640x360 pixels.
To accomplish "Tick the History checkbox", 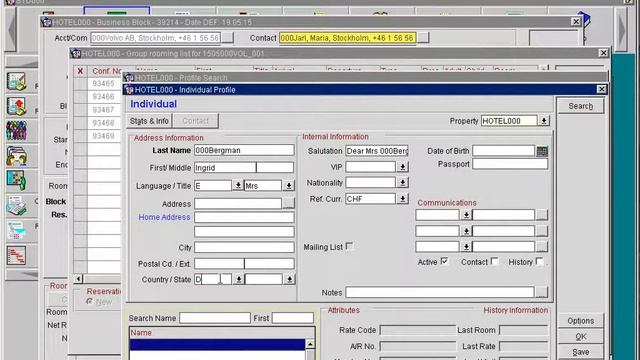I will click(x=539, y=261).
